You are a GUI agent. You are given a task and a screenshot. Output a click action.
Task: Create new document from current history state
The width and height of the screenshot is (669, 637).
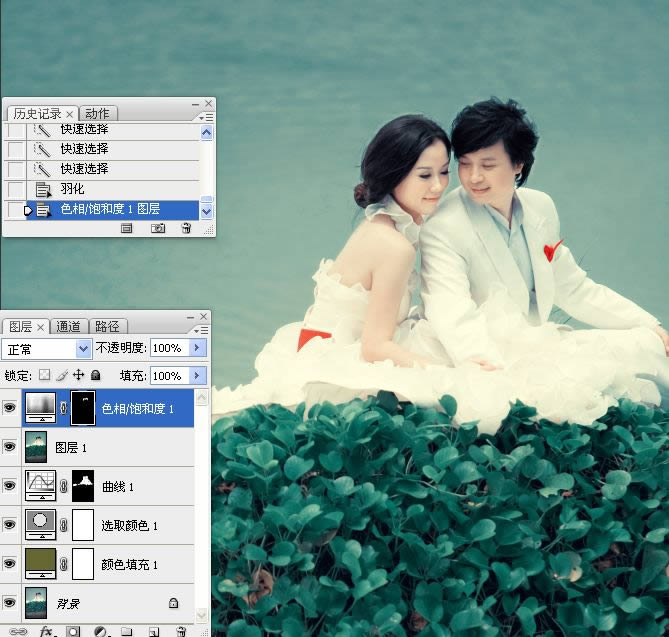coord(127,228)
